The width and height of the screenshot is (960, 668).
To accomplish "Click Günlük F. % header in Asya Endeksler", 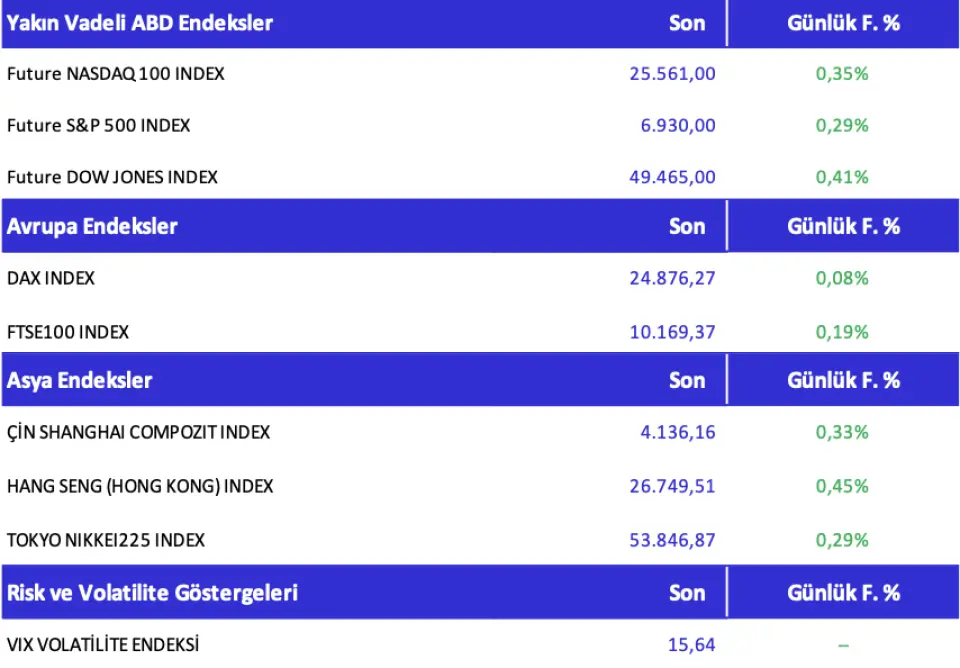I will (843, 380).
